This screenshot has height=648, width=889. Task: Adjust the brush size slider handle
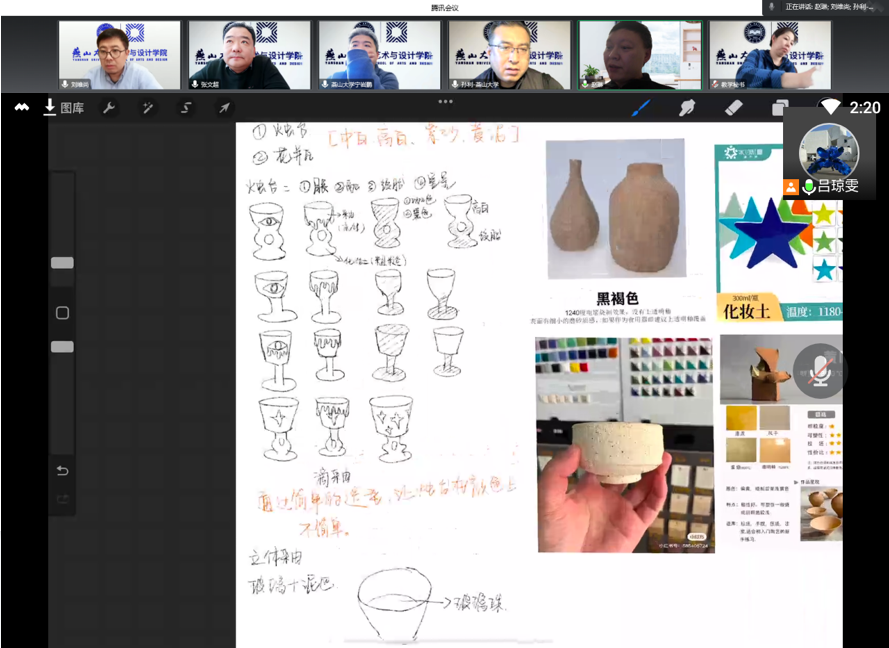coord(62,263)
